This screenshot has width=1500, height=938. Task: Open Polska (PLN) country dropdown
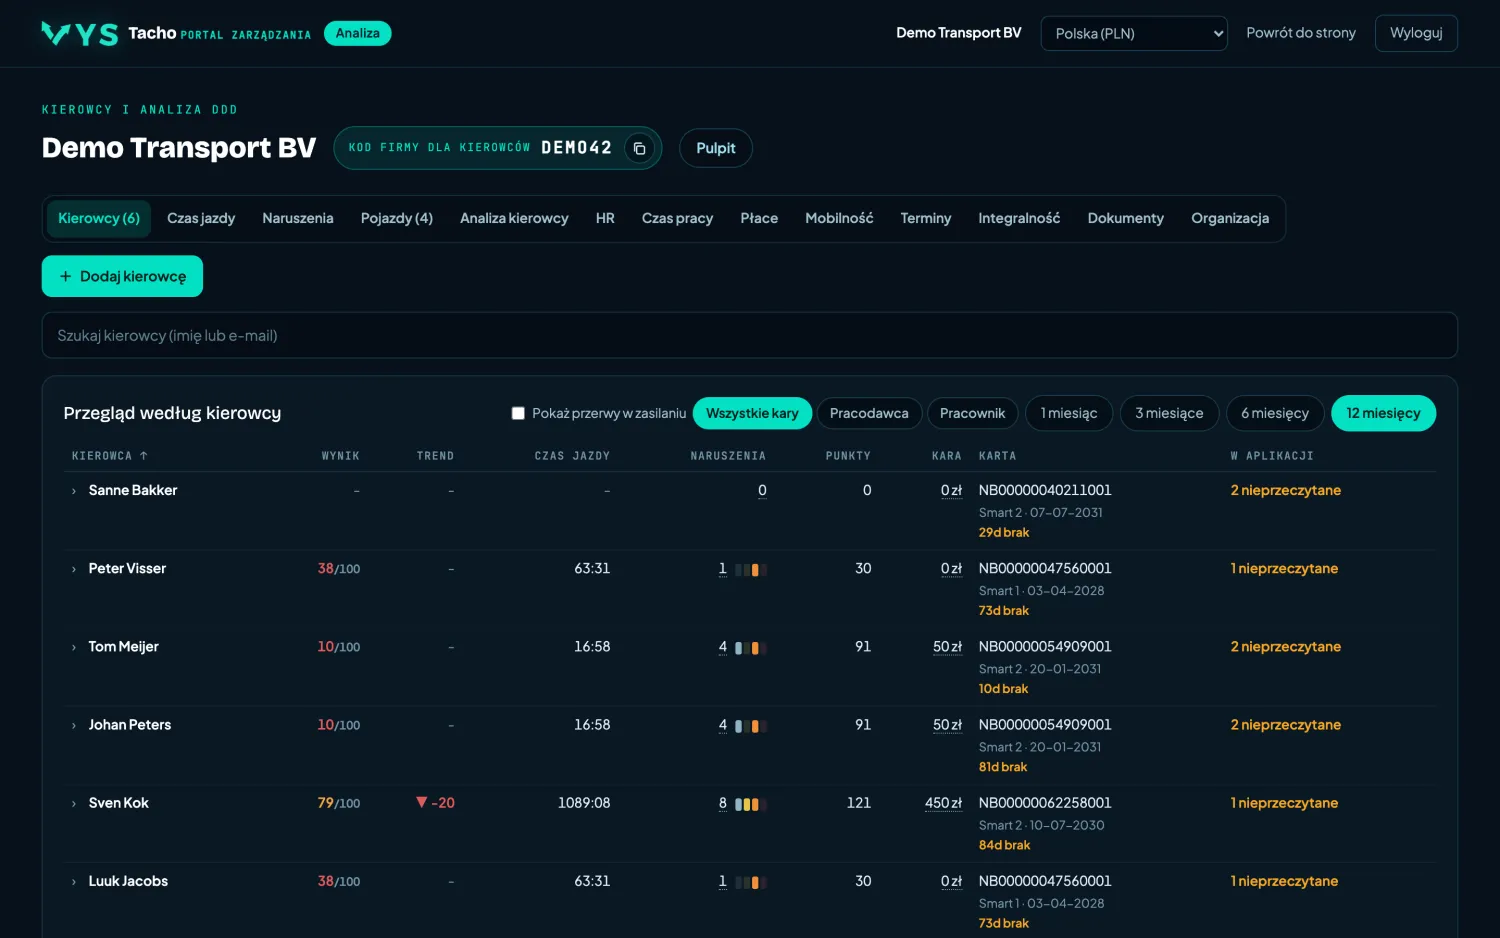1134,33
